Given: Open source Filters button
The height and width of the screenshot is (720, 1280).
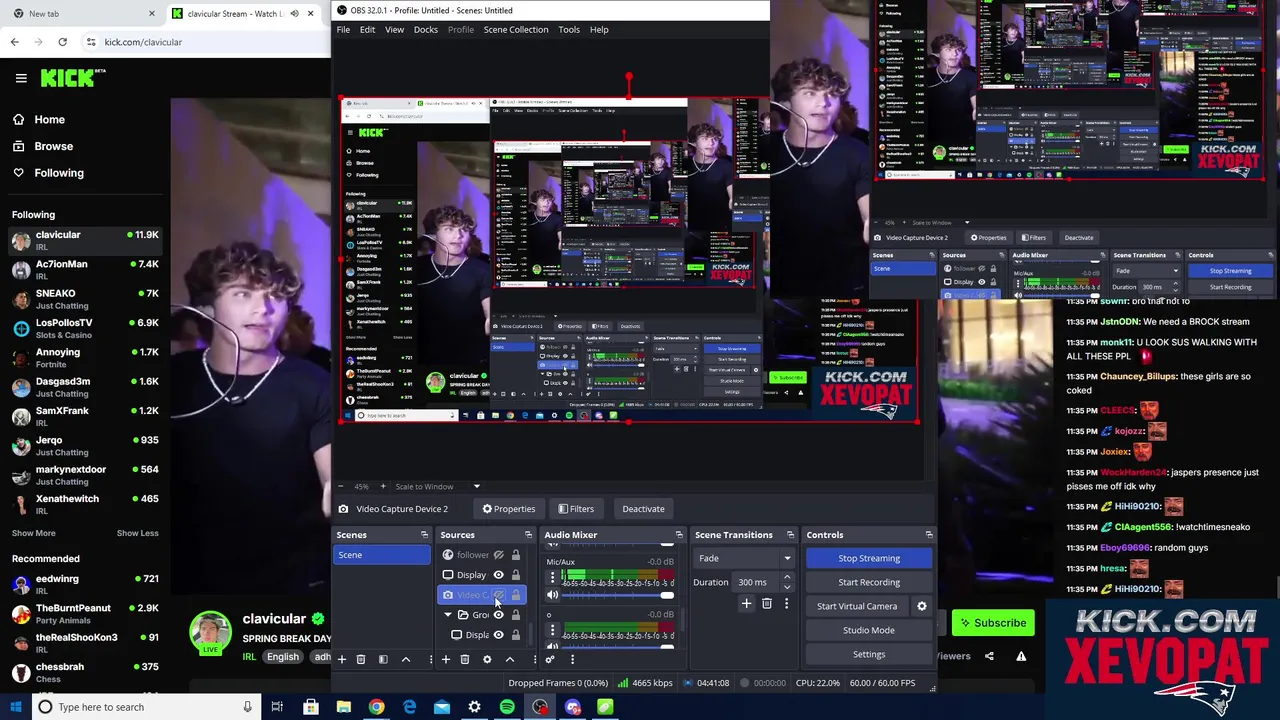Looking at the screenshot, I should (x=576, y=509).
